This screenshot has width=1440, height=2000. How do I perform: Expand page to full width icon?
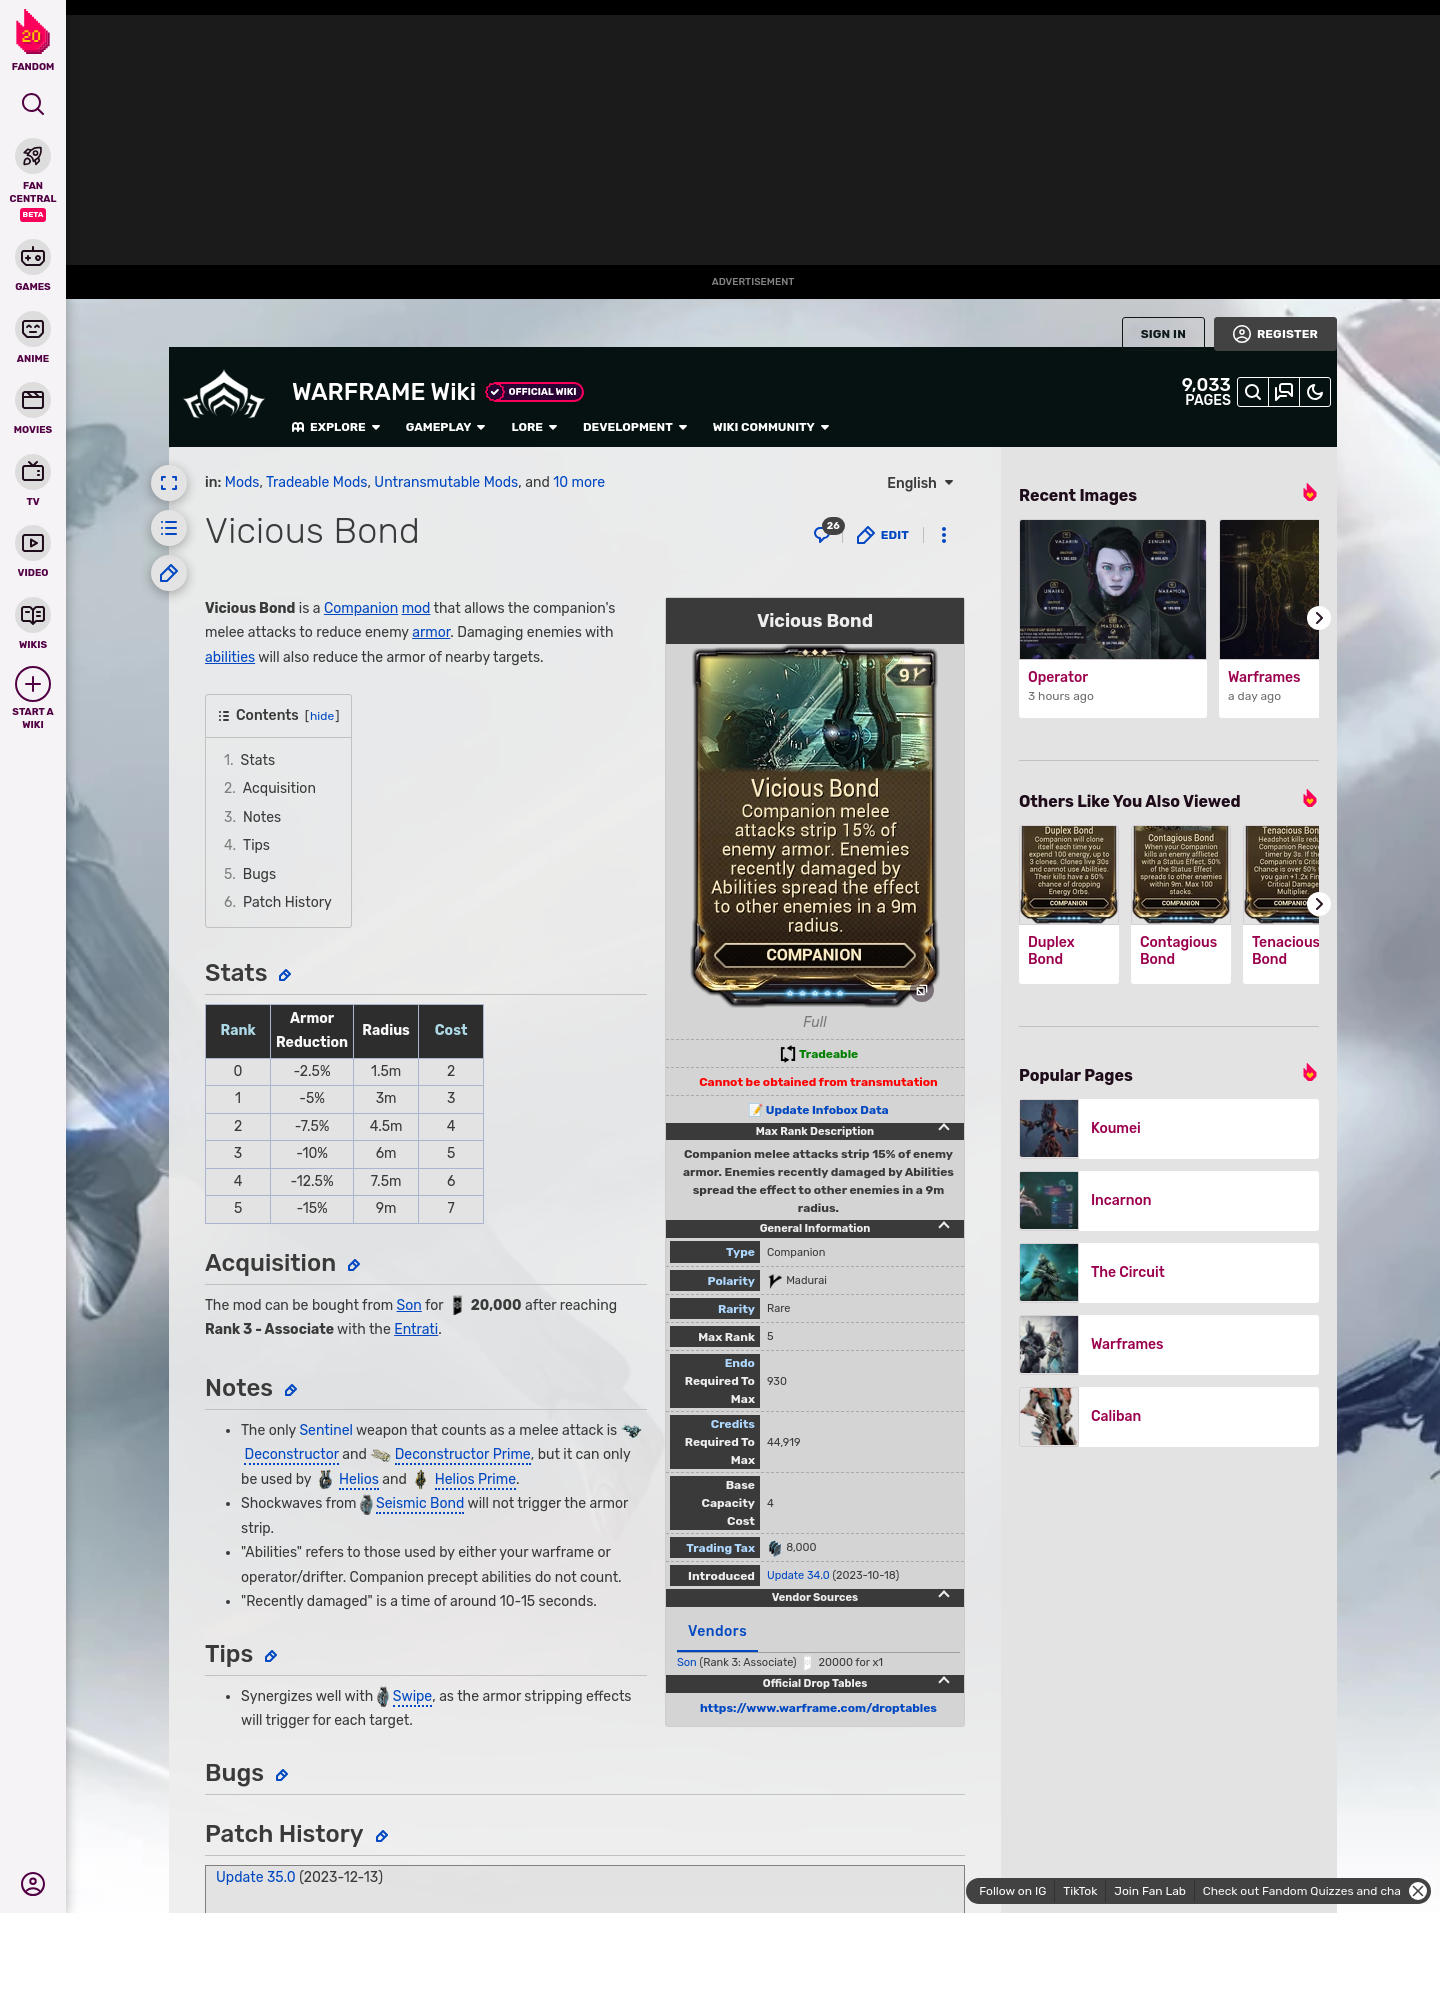pos(169,483)
